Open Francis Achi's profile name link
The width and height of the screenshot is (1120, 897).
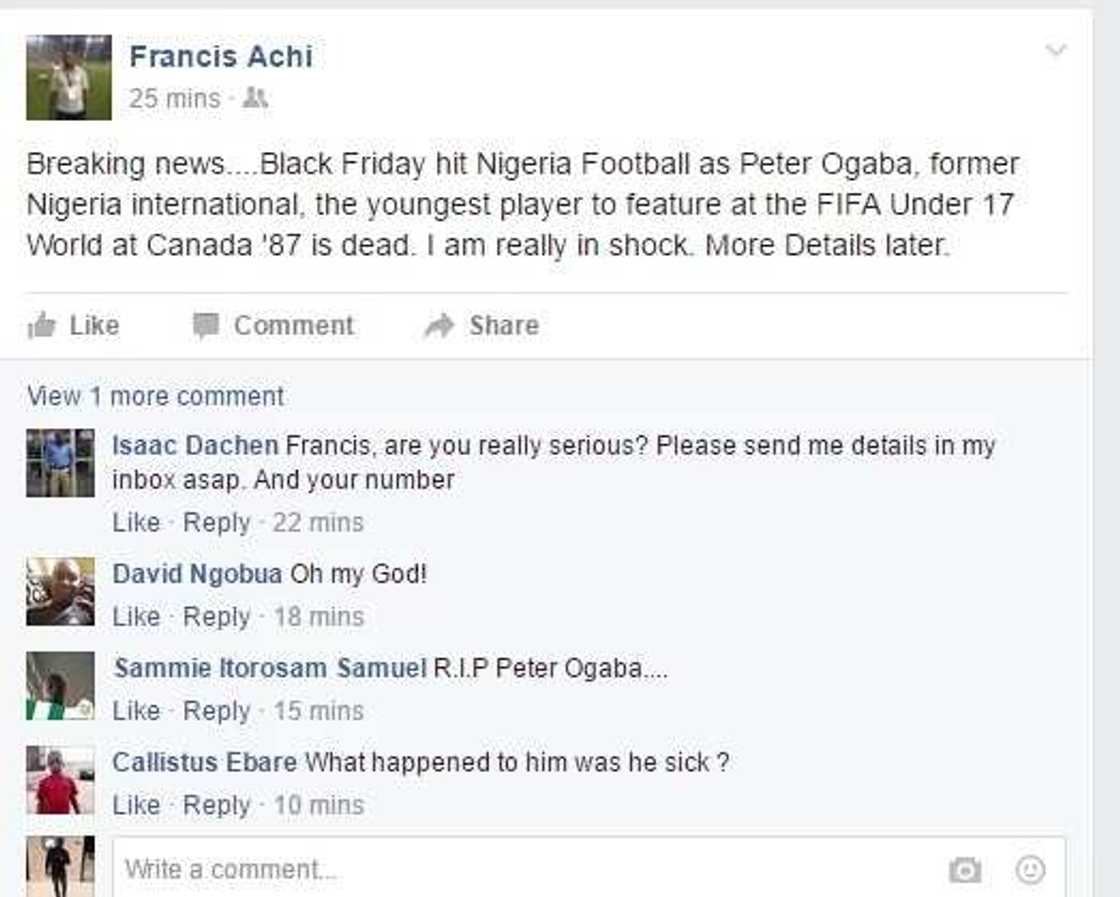click(221, 56)
